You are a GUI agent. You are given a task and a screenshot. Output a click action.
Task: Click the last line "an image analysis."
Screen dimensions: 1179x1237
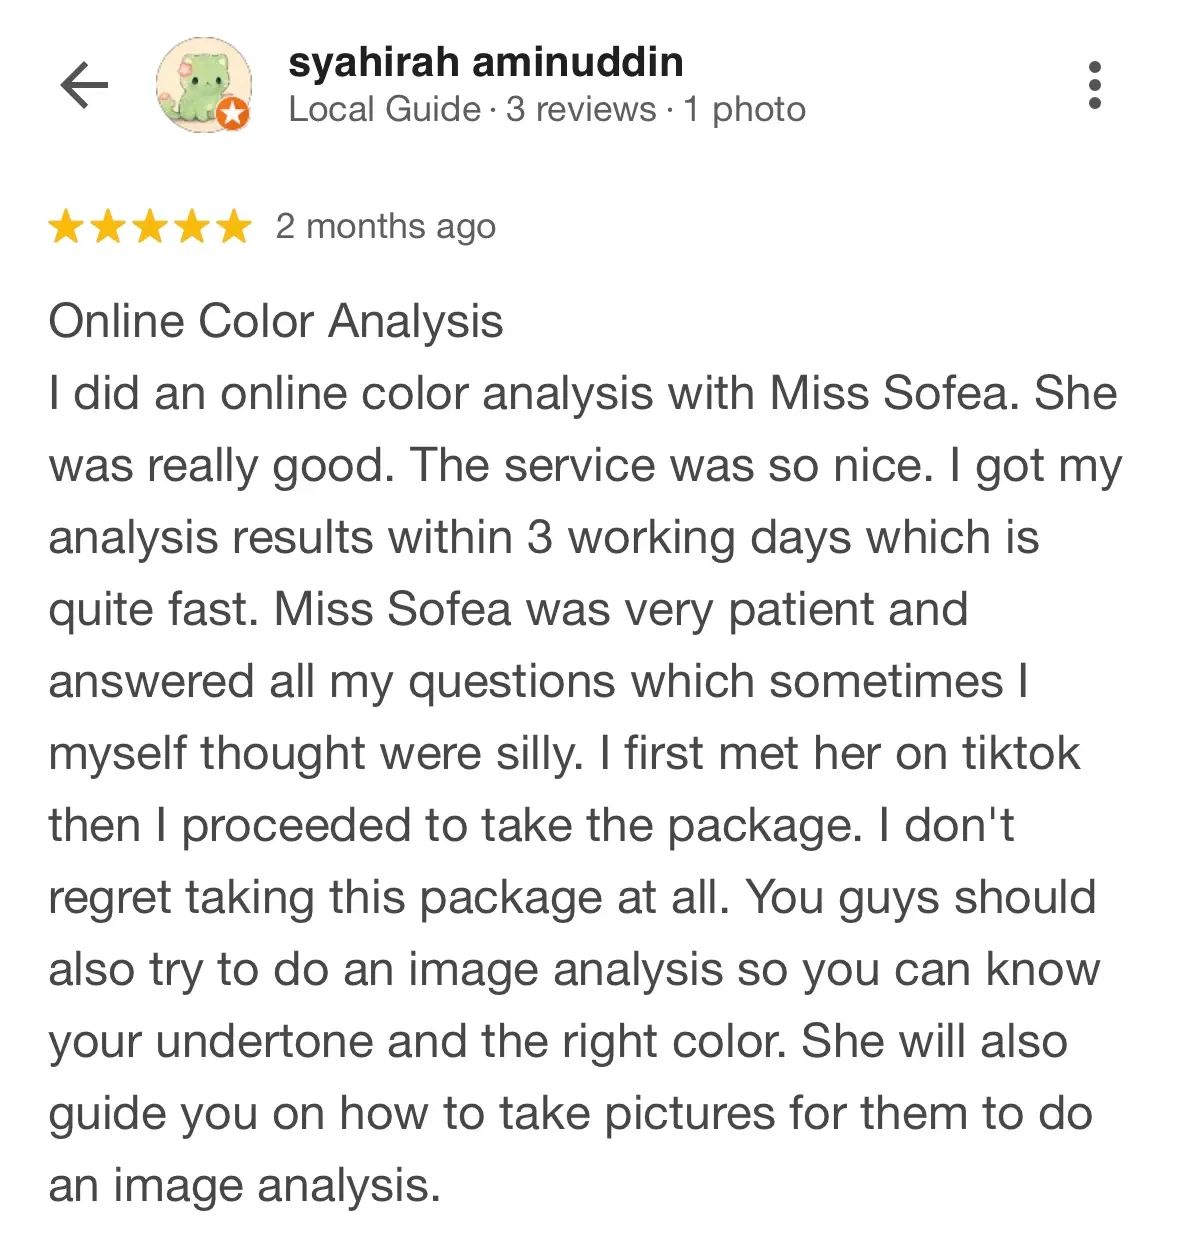coord(244,1185)
